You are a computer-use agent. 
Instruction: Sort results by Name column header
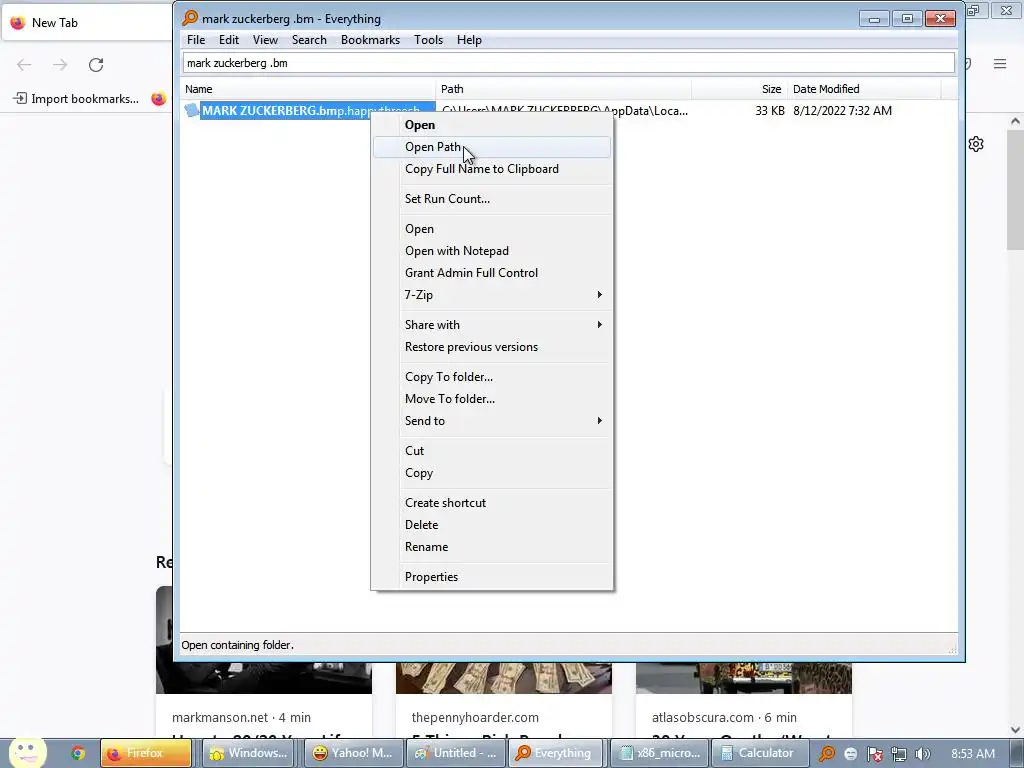308,89
